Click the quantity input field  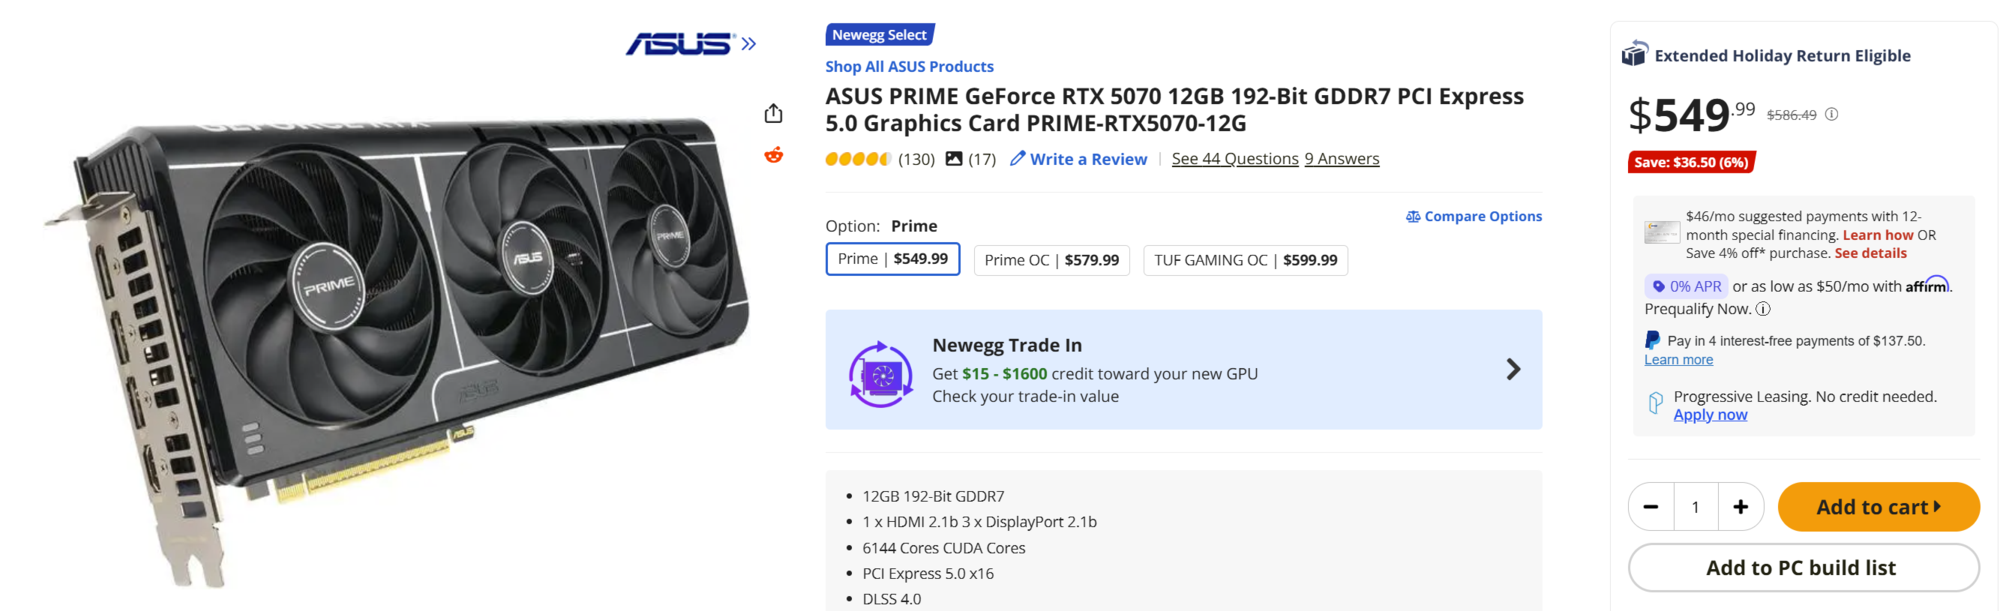click(1695, 507)
